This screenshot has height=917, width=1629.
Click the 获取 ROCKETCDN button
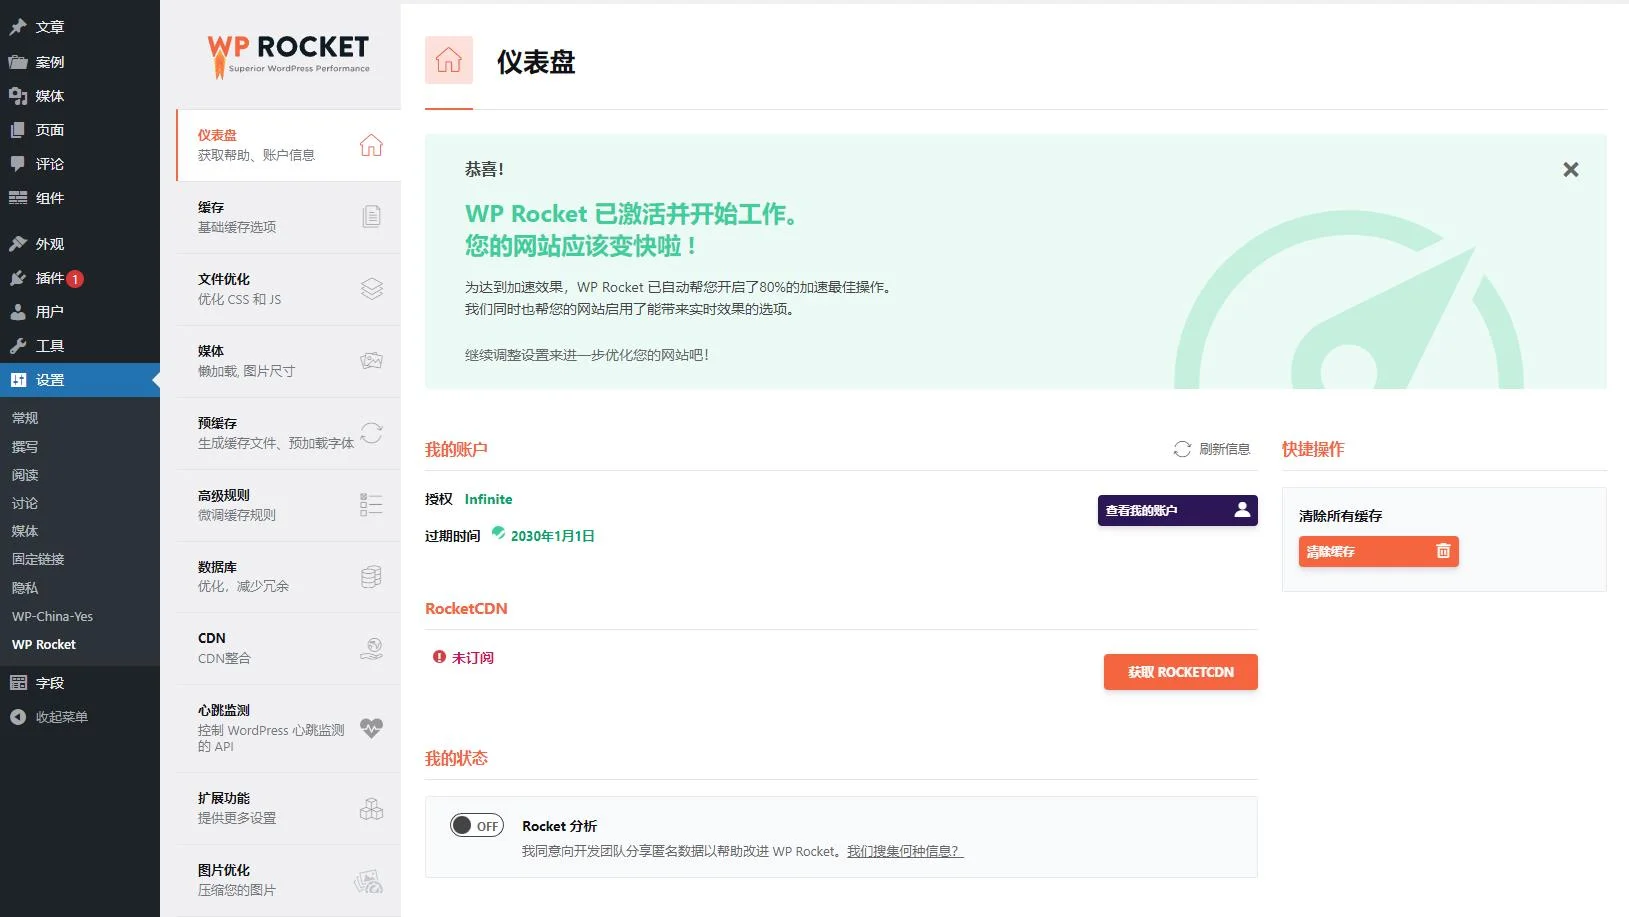click(x=1180, y=672)
